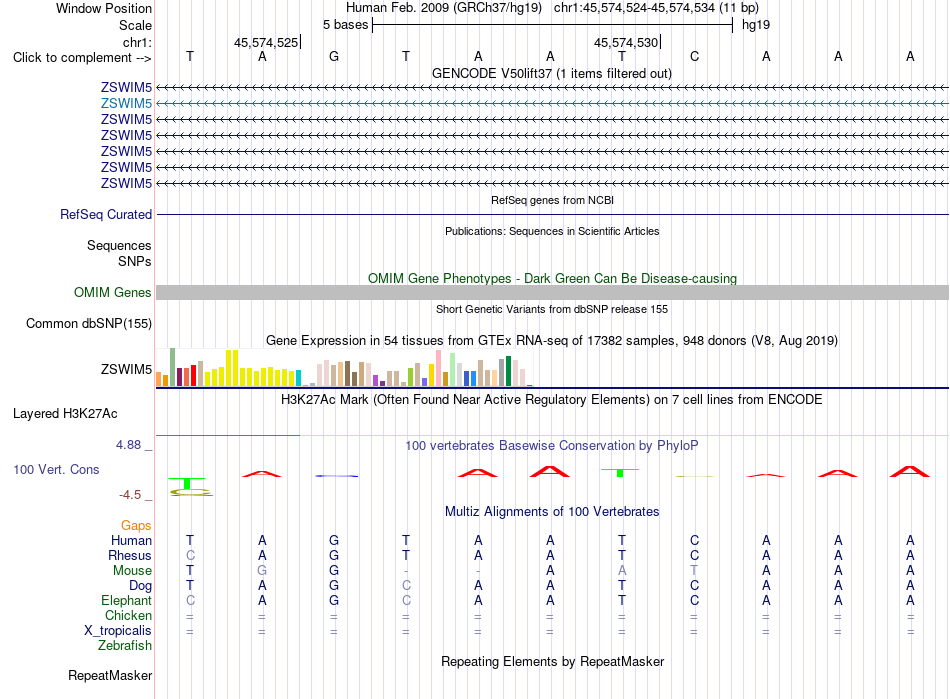Viewport: 950px width, 699px height.
Task: Open 'Publications: Sequences in Scientific Articles' title
Action: [552, 231]
